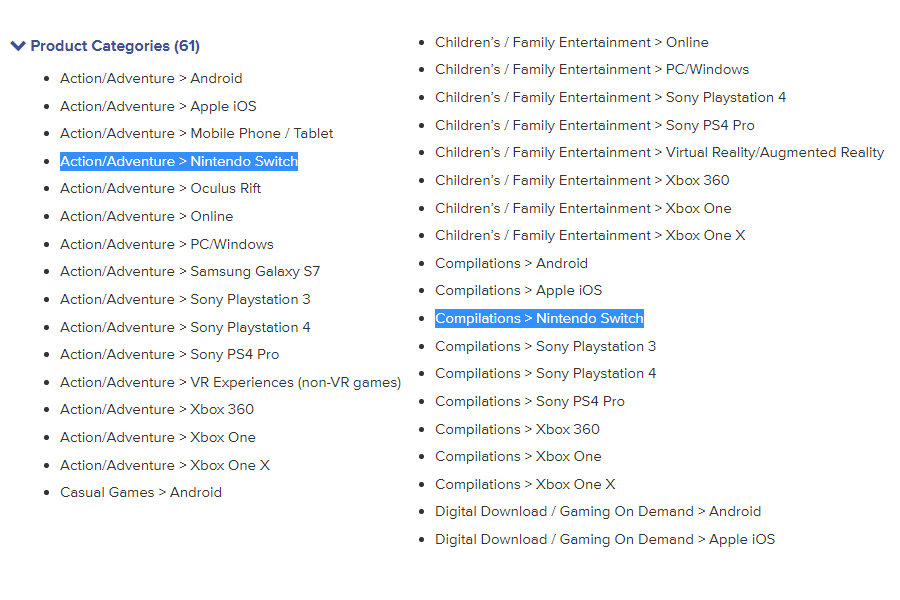Click the Product Categories (61) heading

pos(115,46)
